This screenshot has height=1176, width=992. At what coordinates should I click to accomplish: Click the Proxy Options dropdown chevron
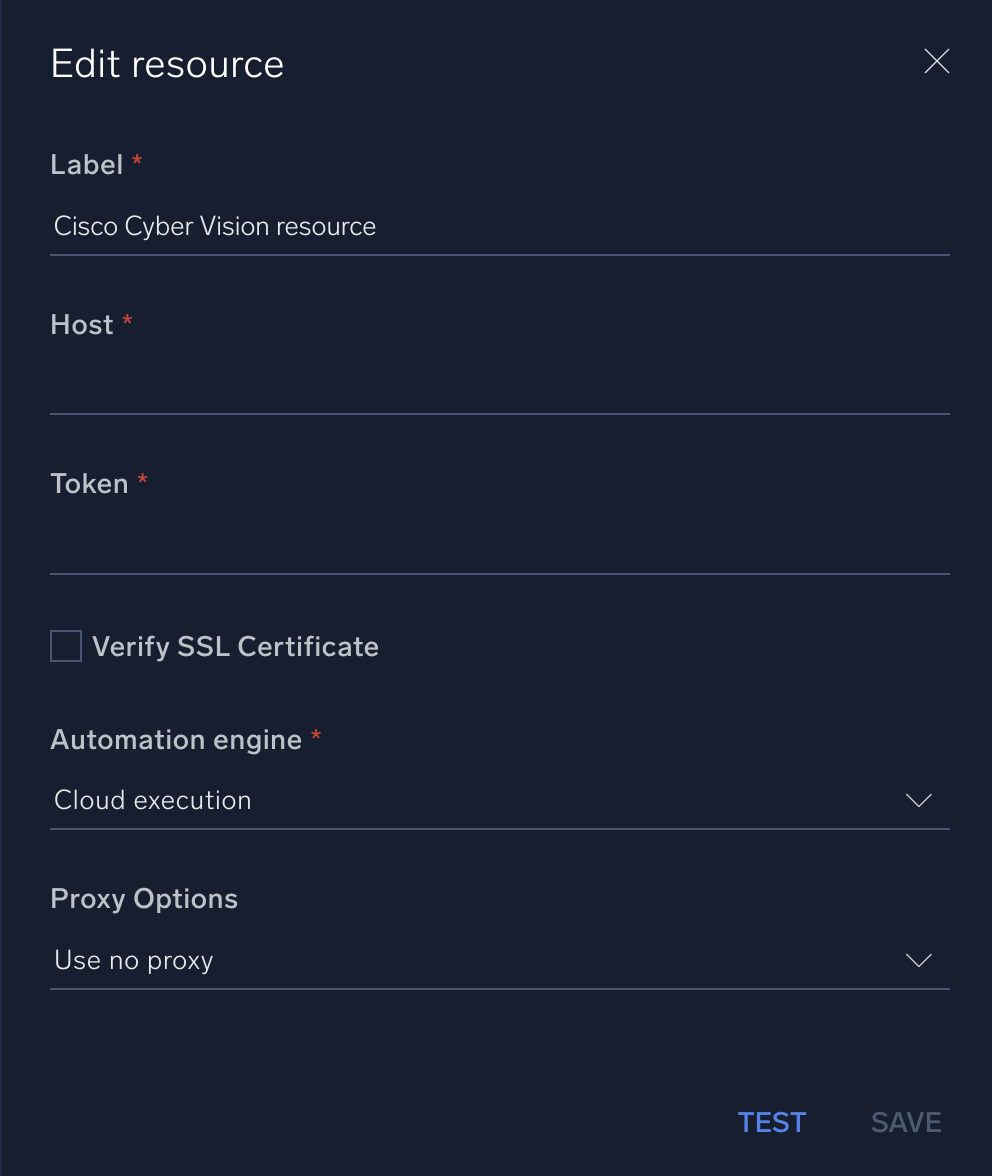(919, 960)
